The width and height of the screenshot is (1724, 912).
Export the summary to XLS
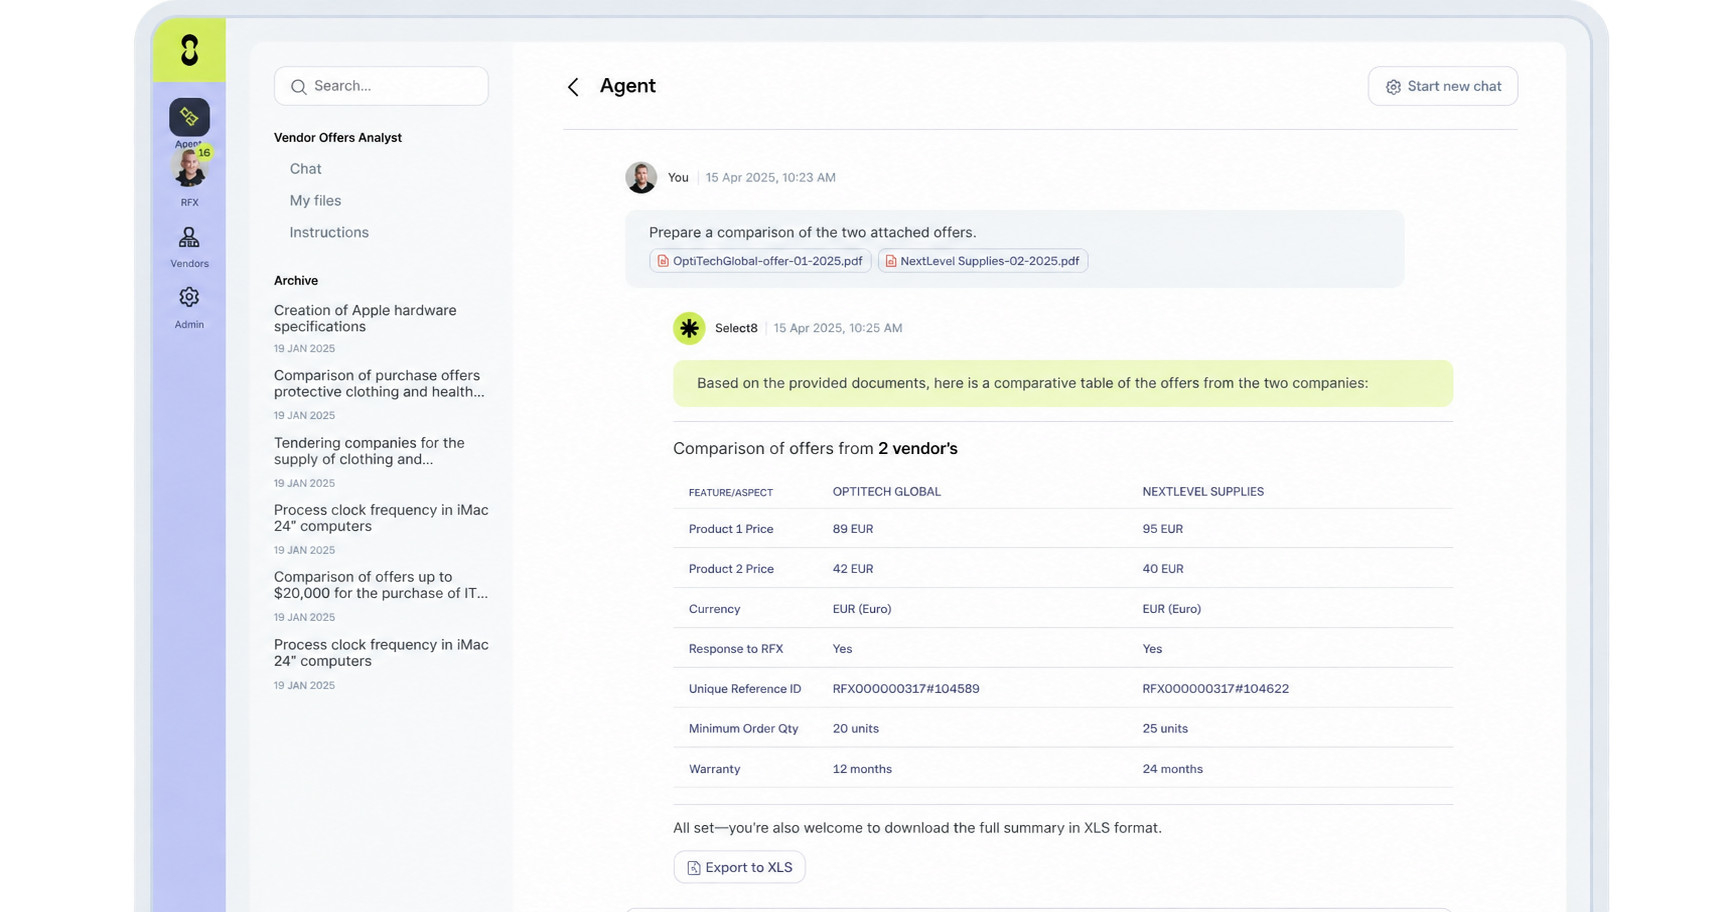click(739, 867)
